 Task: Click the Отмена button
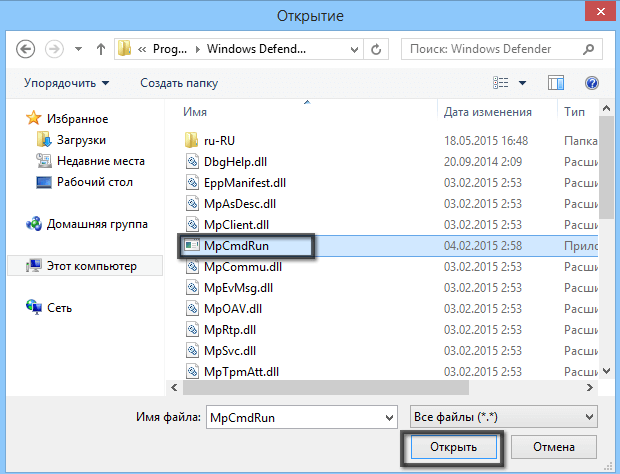point(554,447)
